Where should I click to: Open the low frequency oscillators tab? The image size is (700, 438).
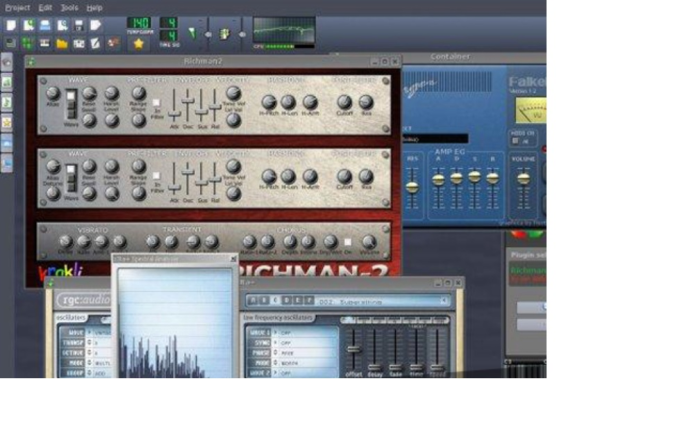pos(278,317)
